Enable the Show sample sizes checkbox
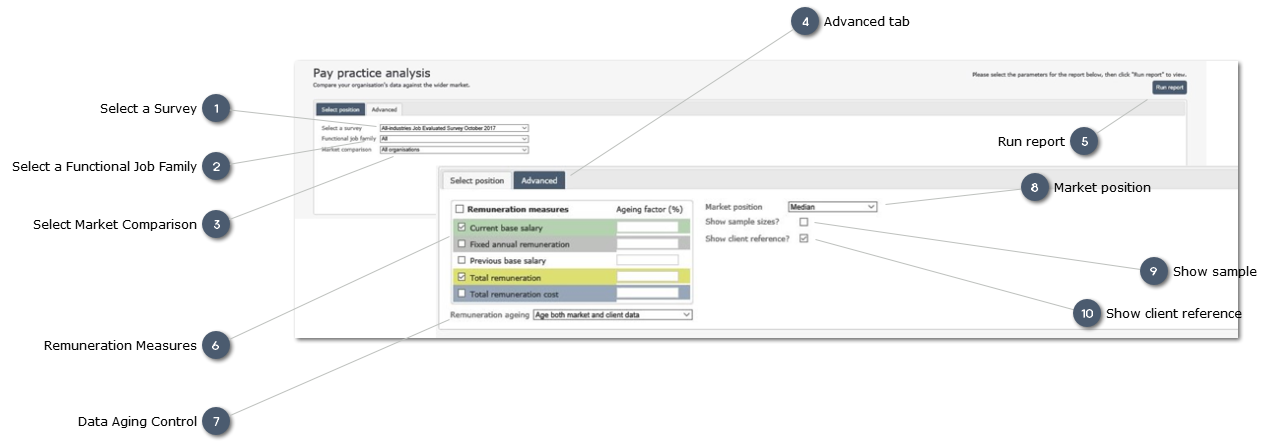 pos(803,222)
